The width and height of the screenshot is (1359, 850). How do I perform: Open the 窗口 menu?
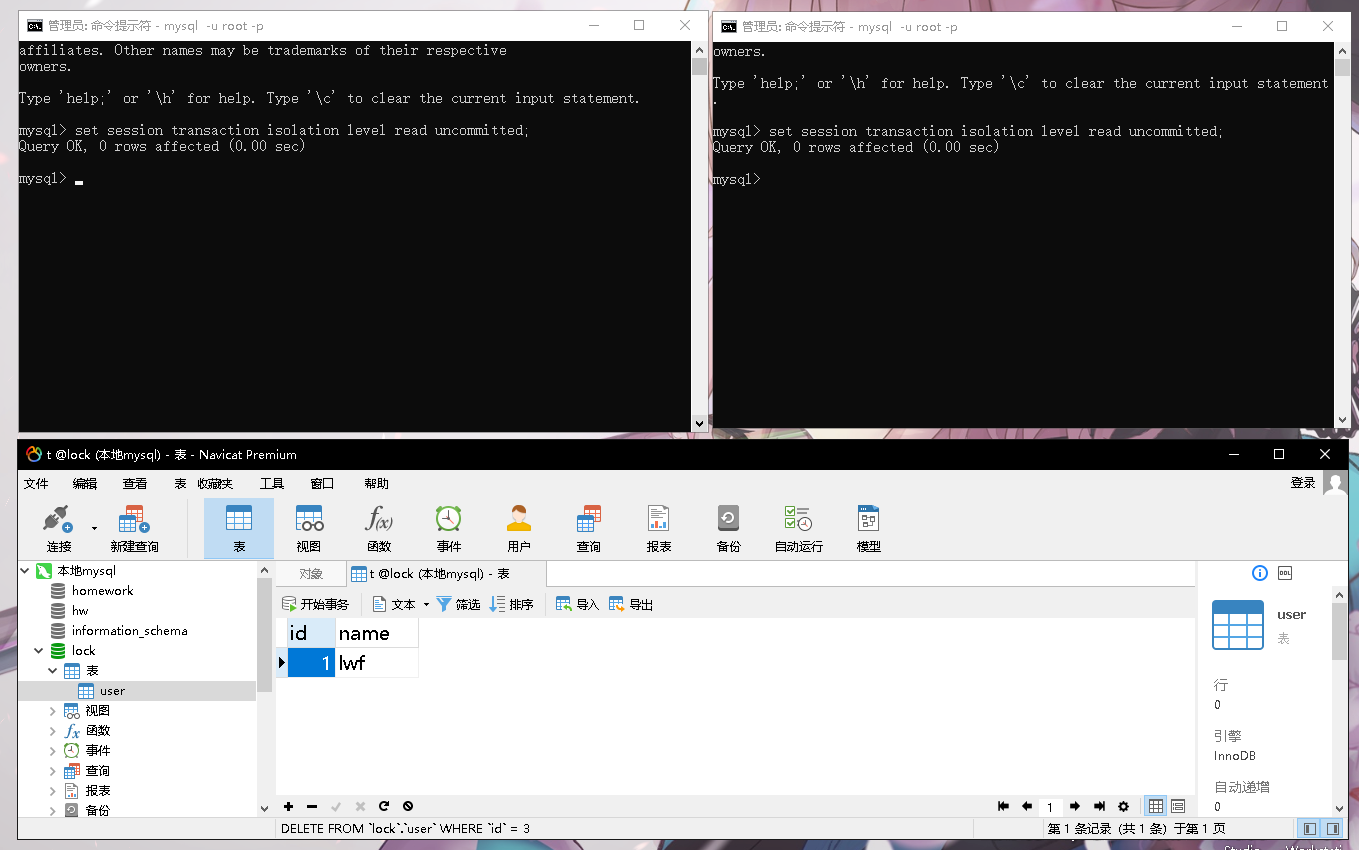(x=322, y=483)
